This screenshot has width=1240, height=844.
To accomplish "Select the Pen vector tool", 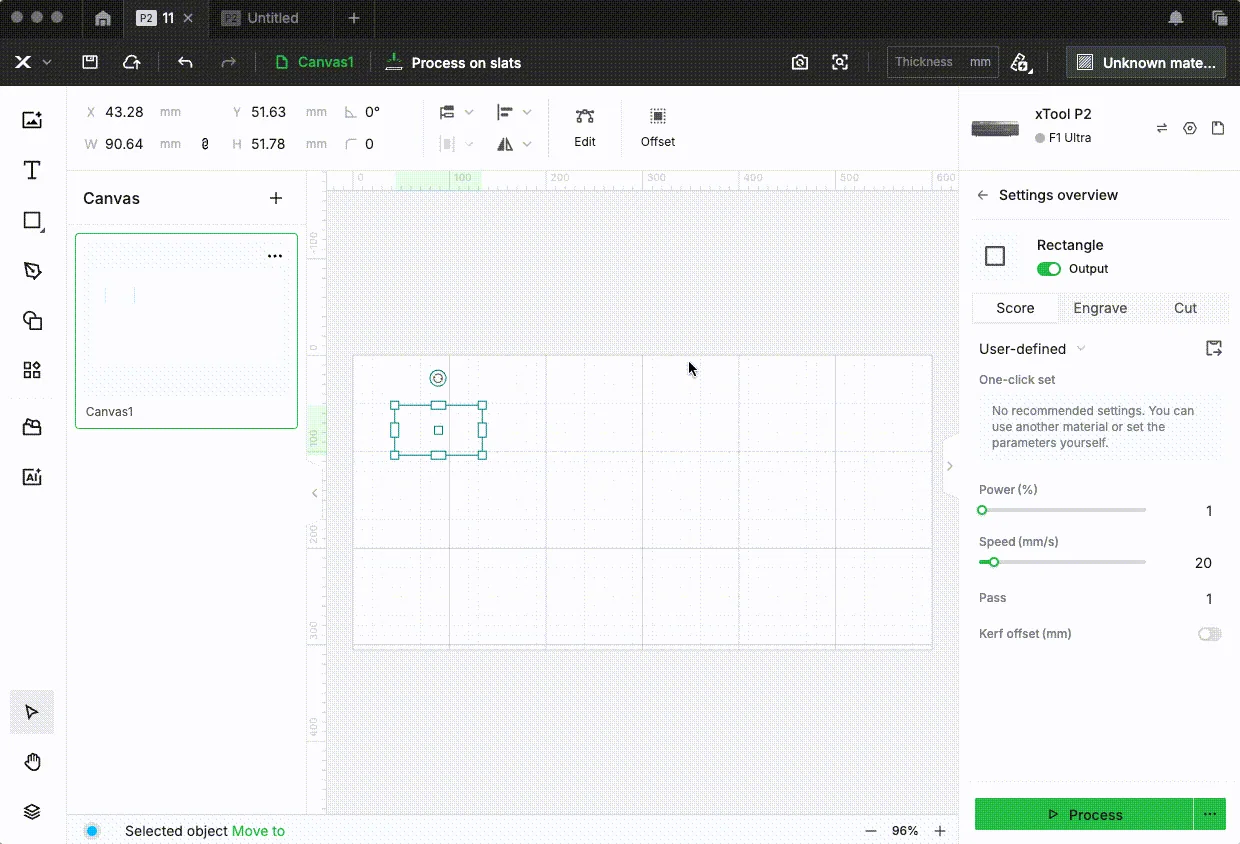I will point(32,271).
